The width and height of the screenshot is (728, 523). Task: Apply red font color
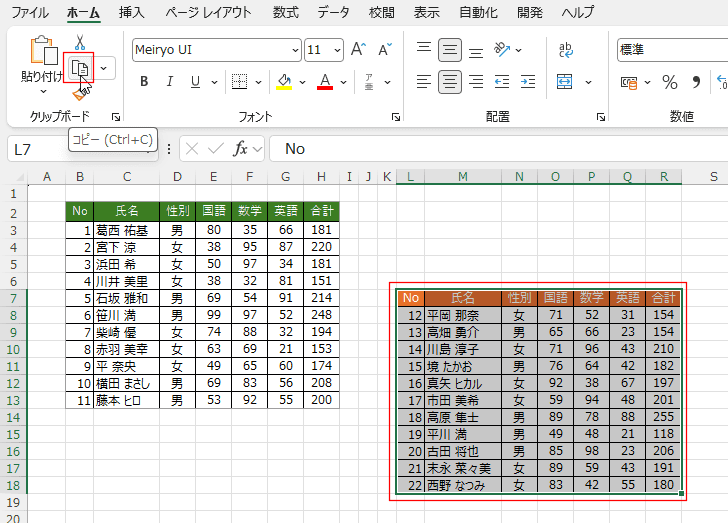[325, 82]
